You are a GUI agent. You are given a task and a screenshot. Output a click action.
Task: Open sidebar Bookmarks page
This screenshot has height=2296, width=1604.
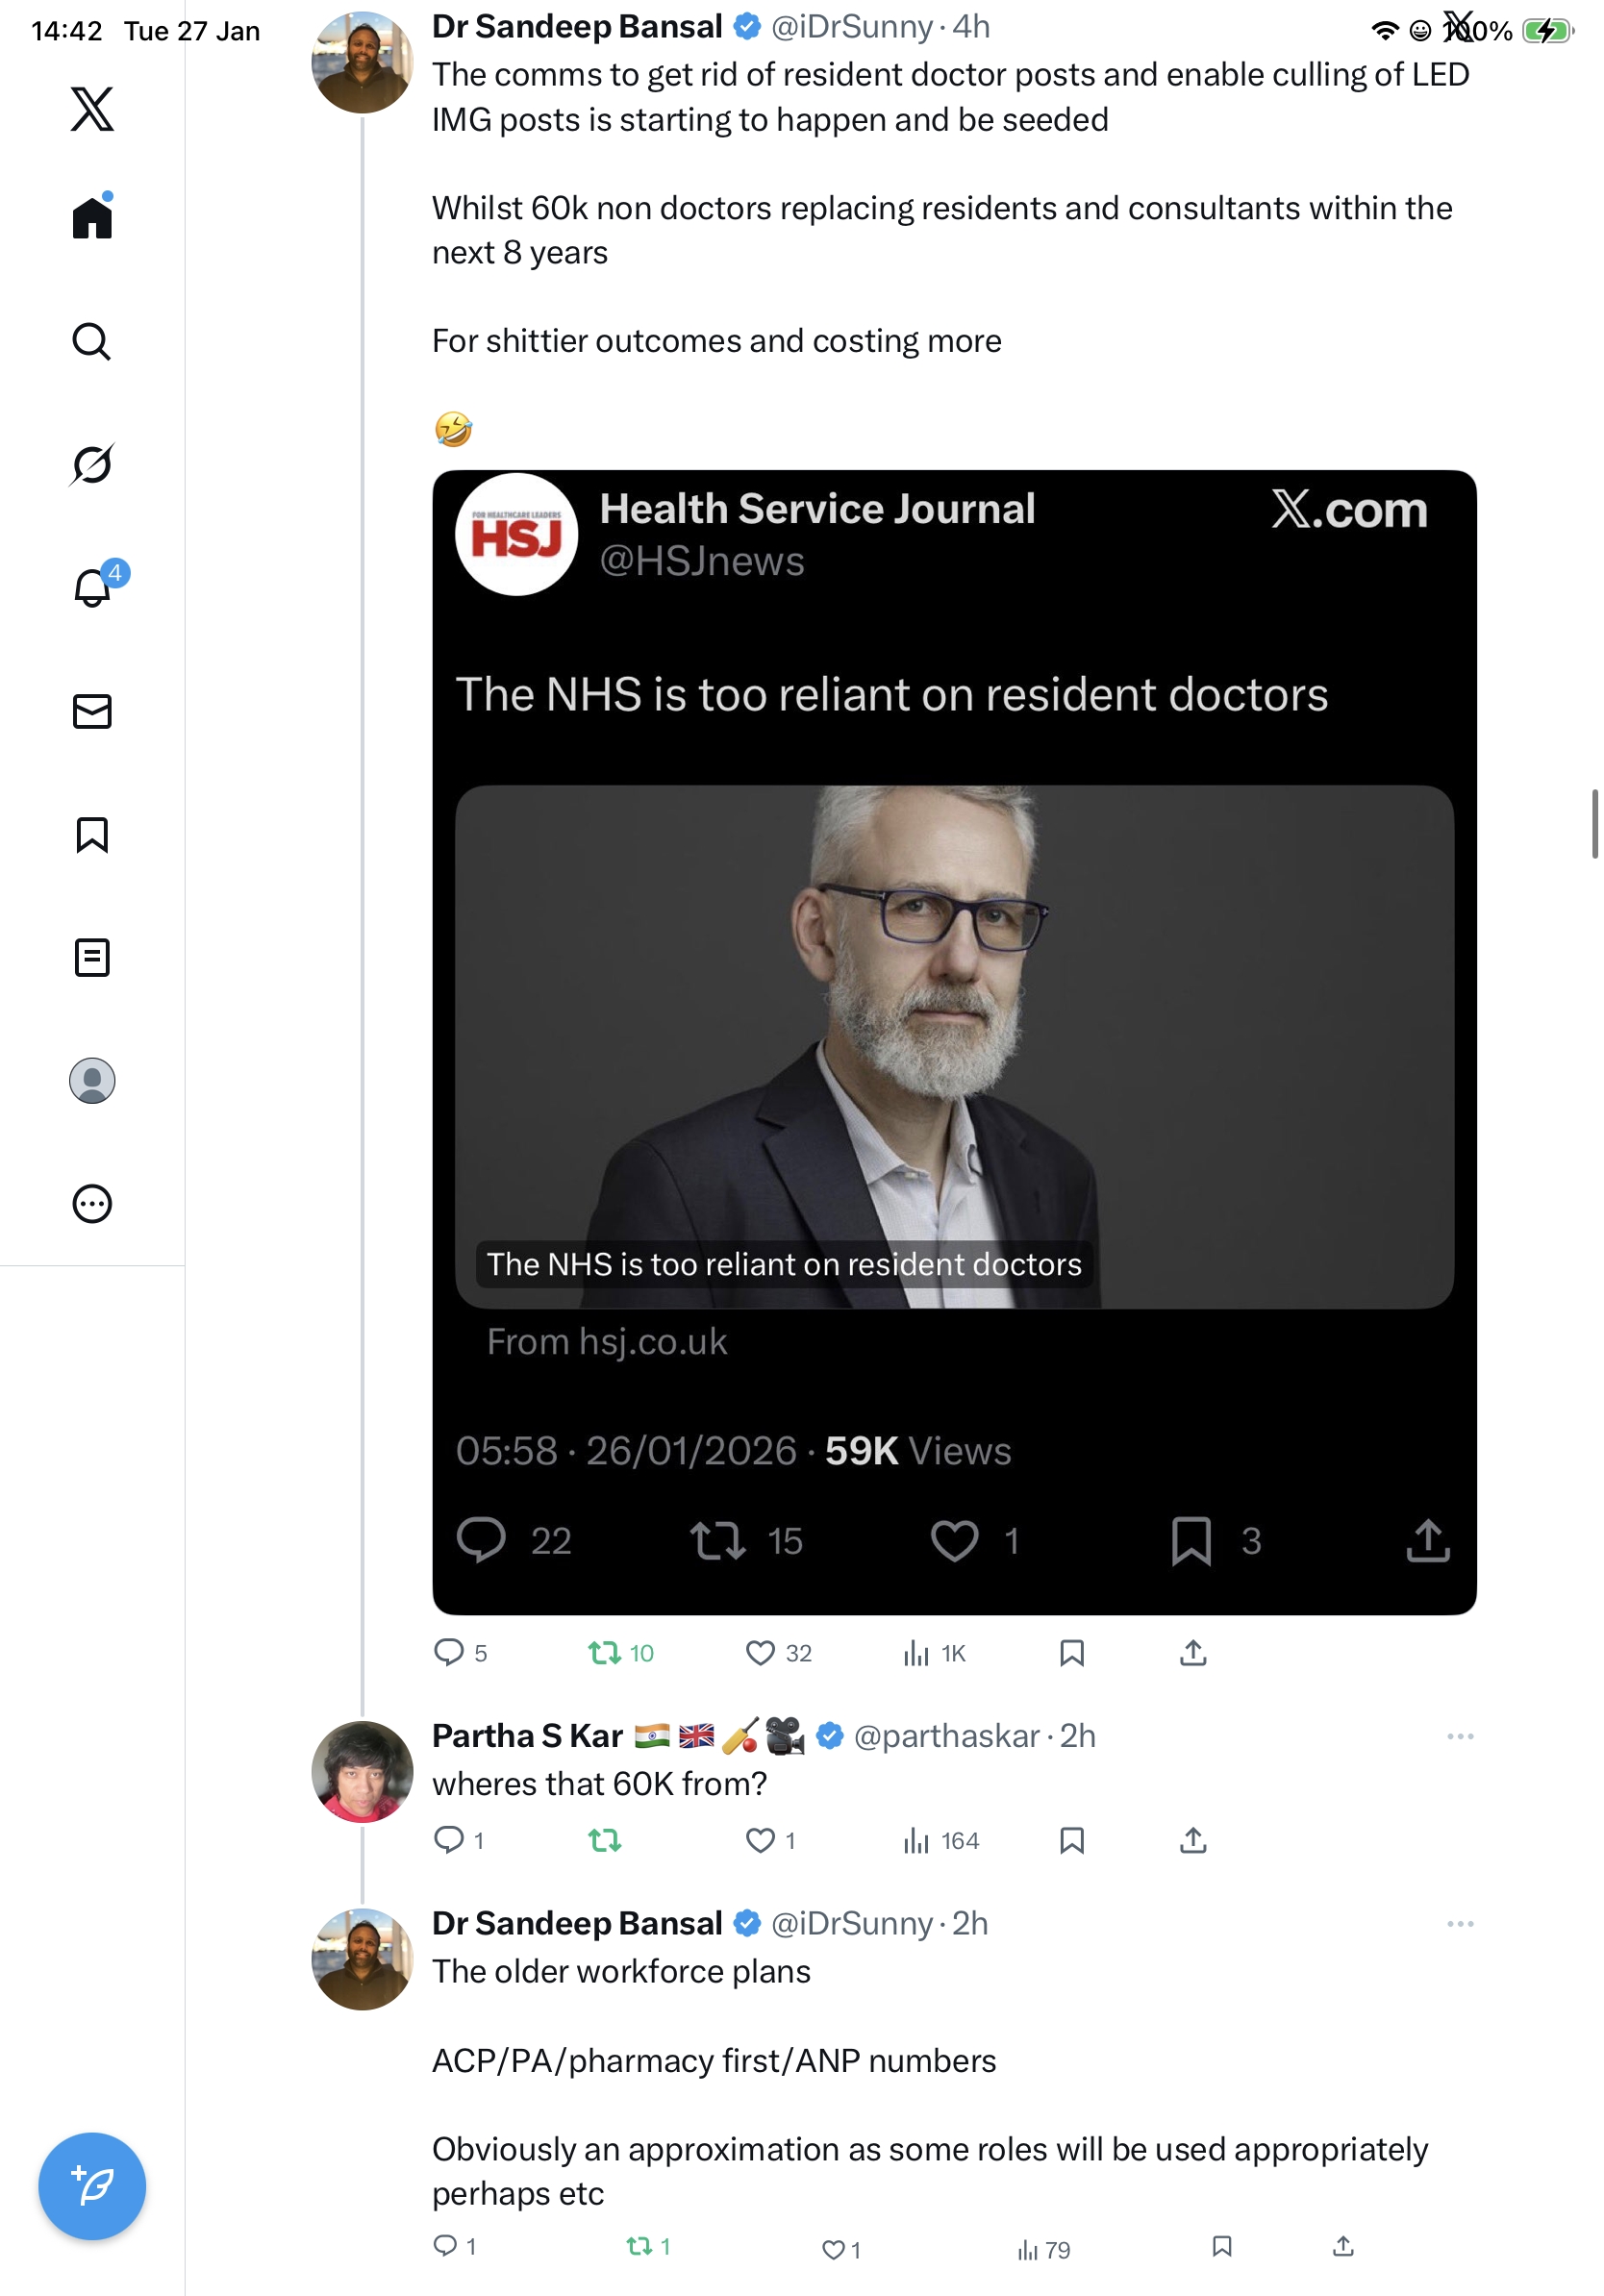tap(92, 835)
